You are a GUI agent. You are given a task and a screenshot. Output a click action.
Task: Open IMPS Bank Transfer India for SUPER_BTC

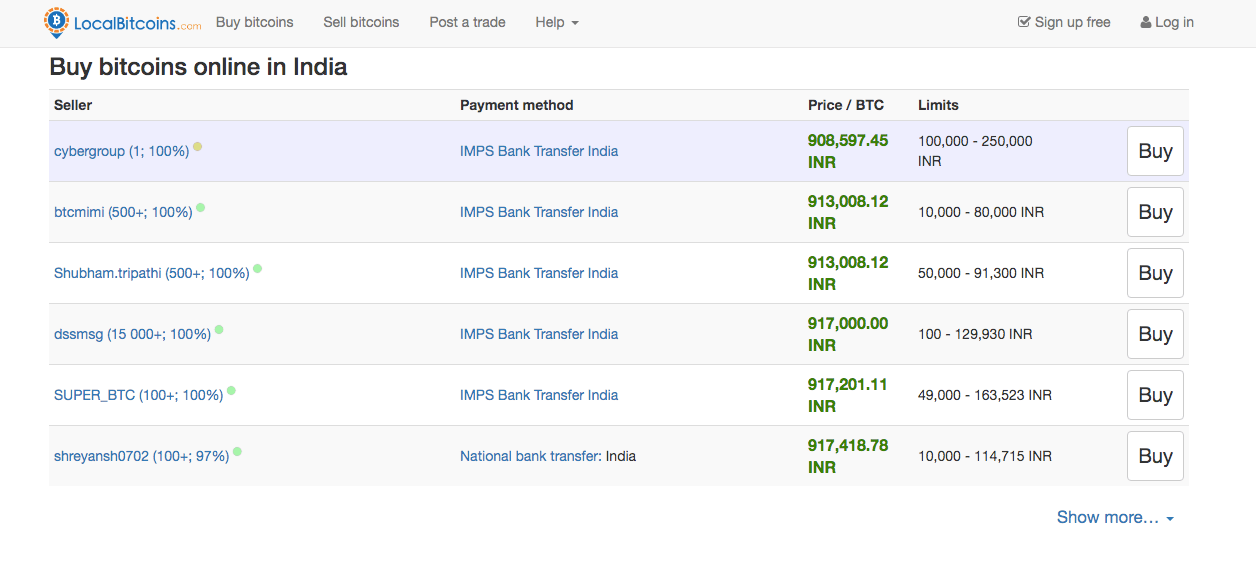[x=539, y=395]
